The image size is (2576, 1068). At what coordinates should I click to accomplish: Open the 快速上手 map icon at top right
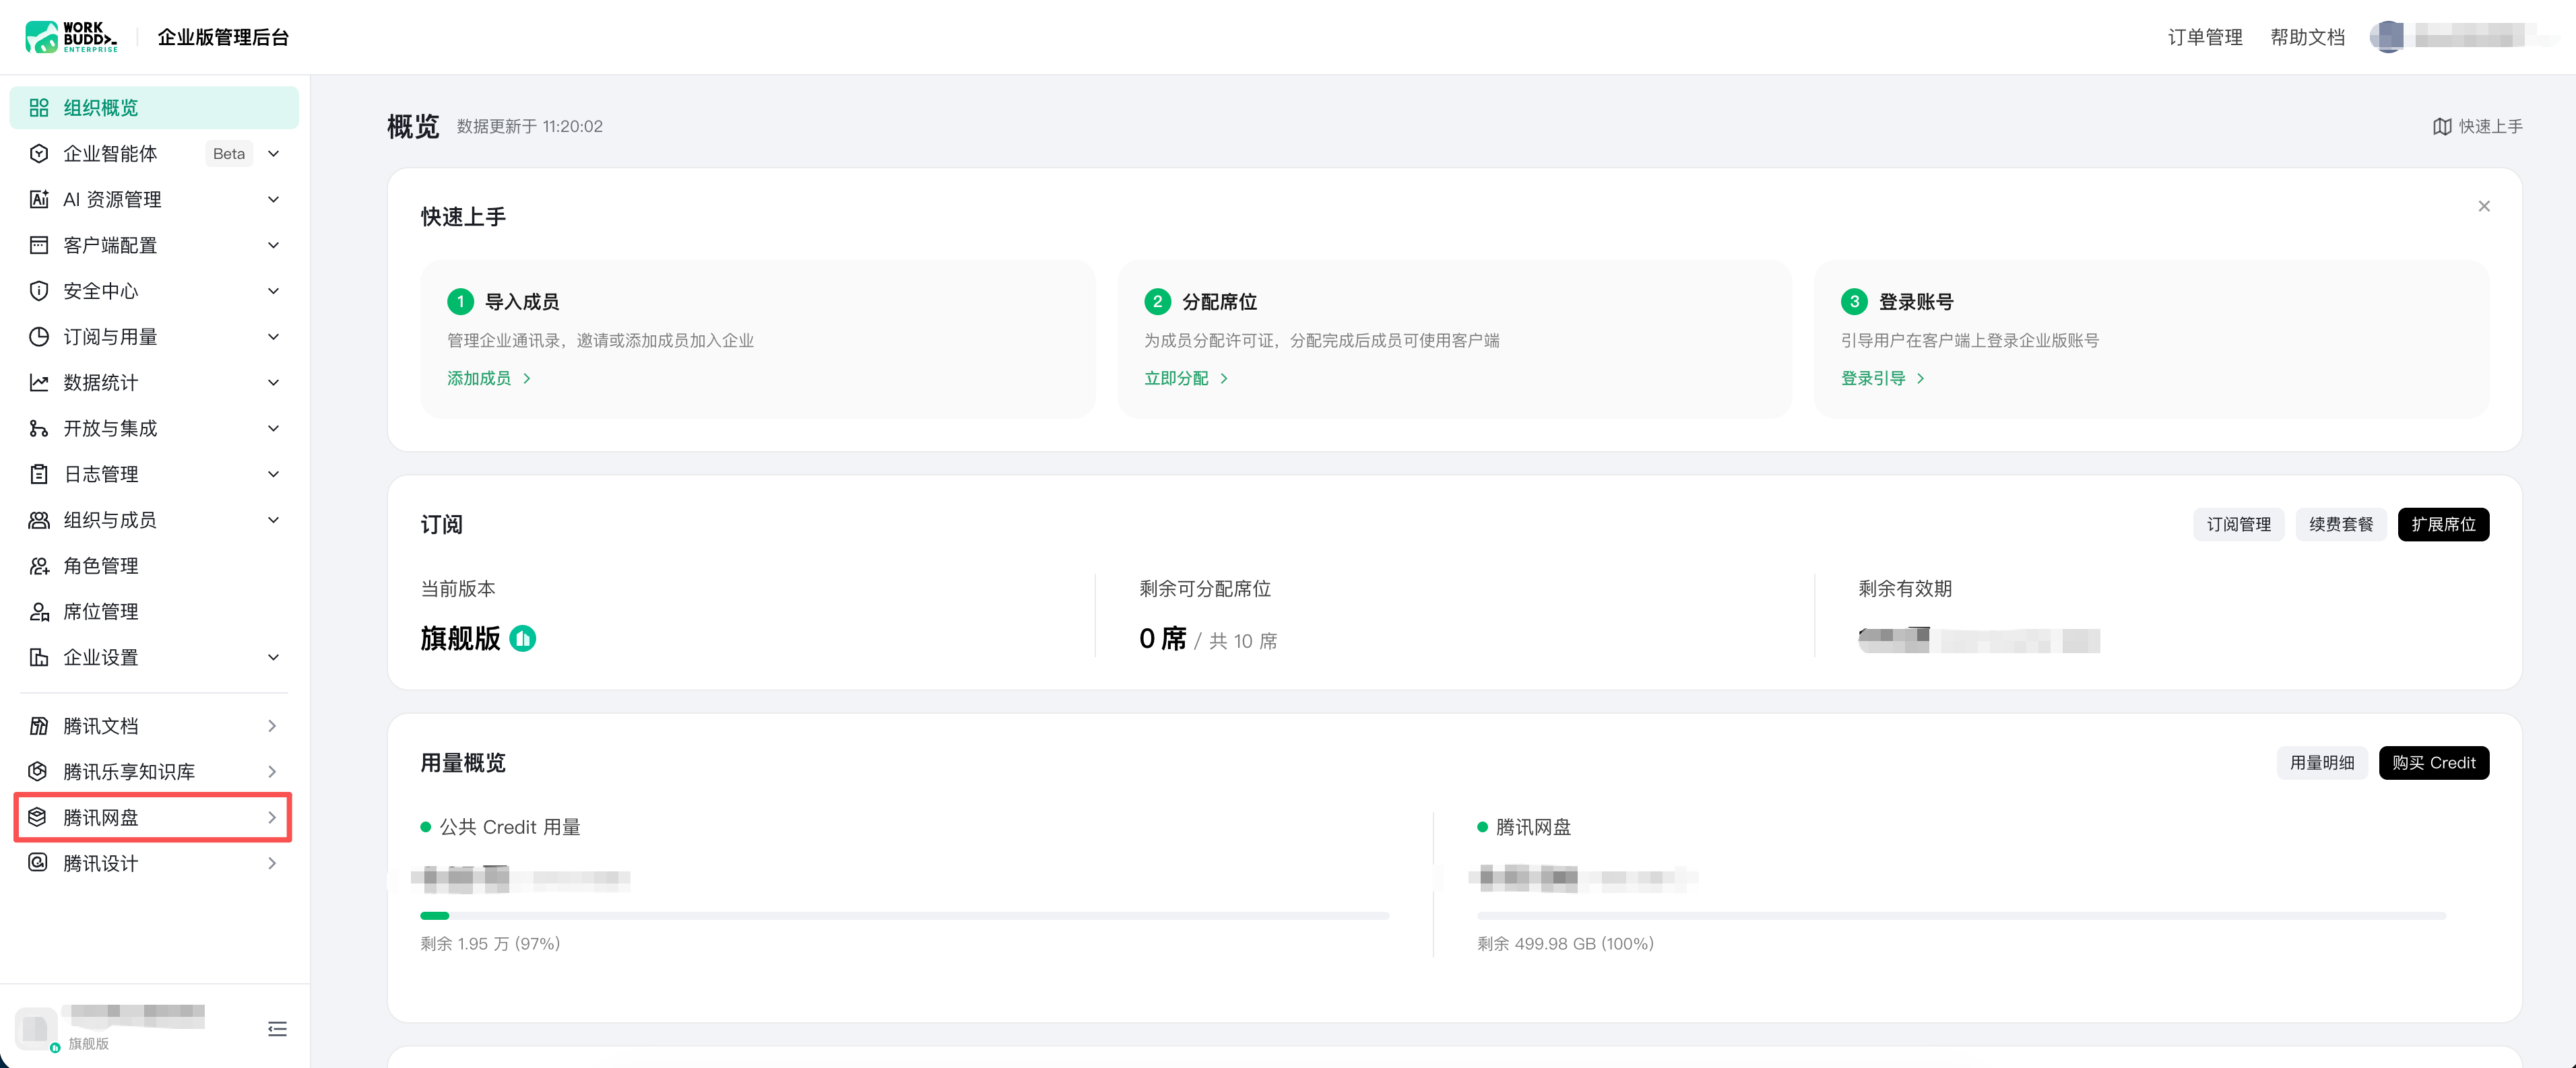click(2441, 126)
